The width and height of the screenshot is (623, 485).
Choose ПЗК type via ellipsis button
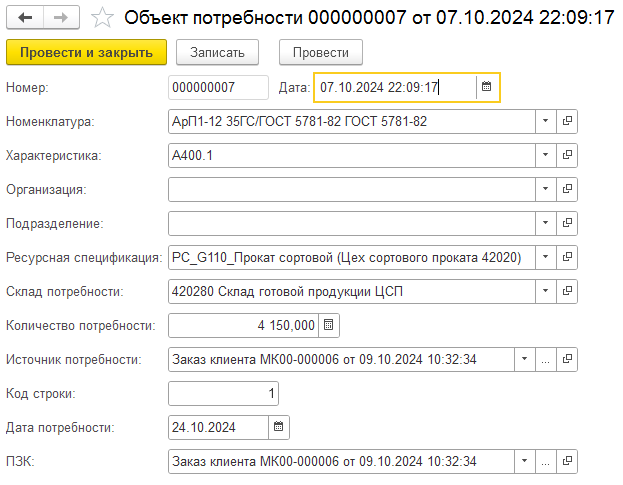tap(546, 462)
